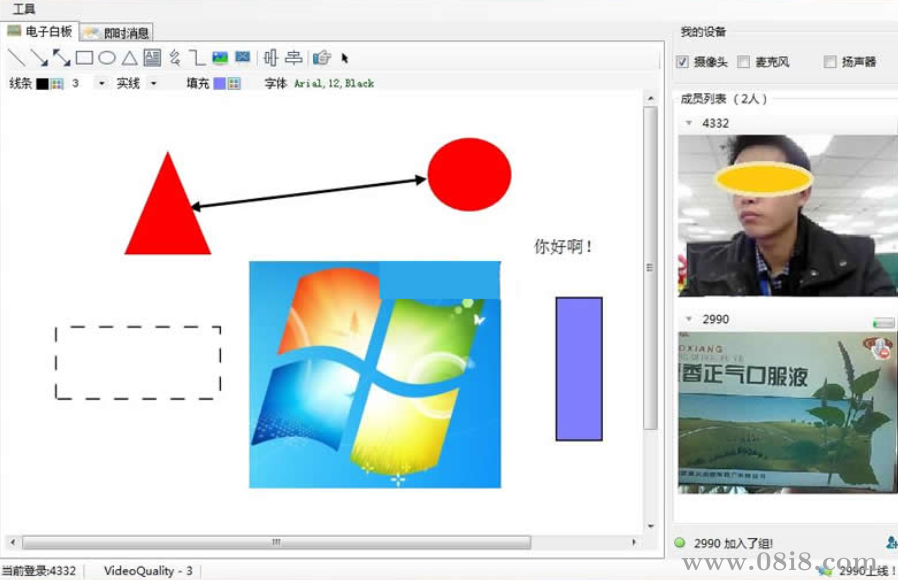Image resolution: width=898 pixels, height=580 pixels.
Task: Open the 实线 line style dropdown
Action: point(153,84)
